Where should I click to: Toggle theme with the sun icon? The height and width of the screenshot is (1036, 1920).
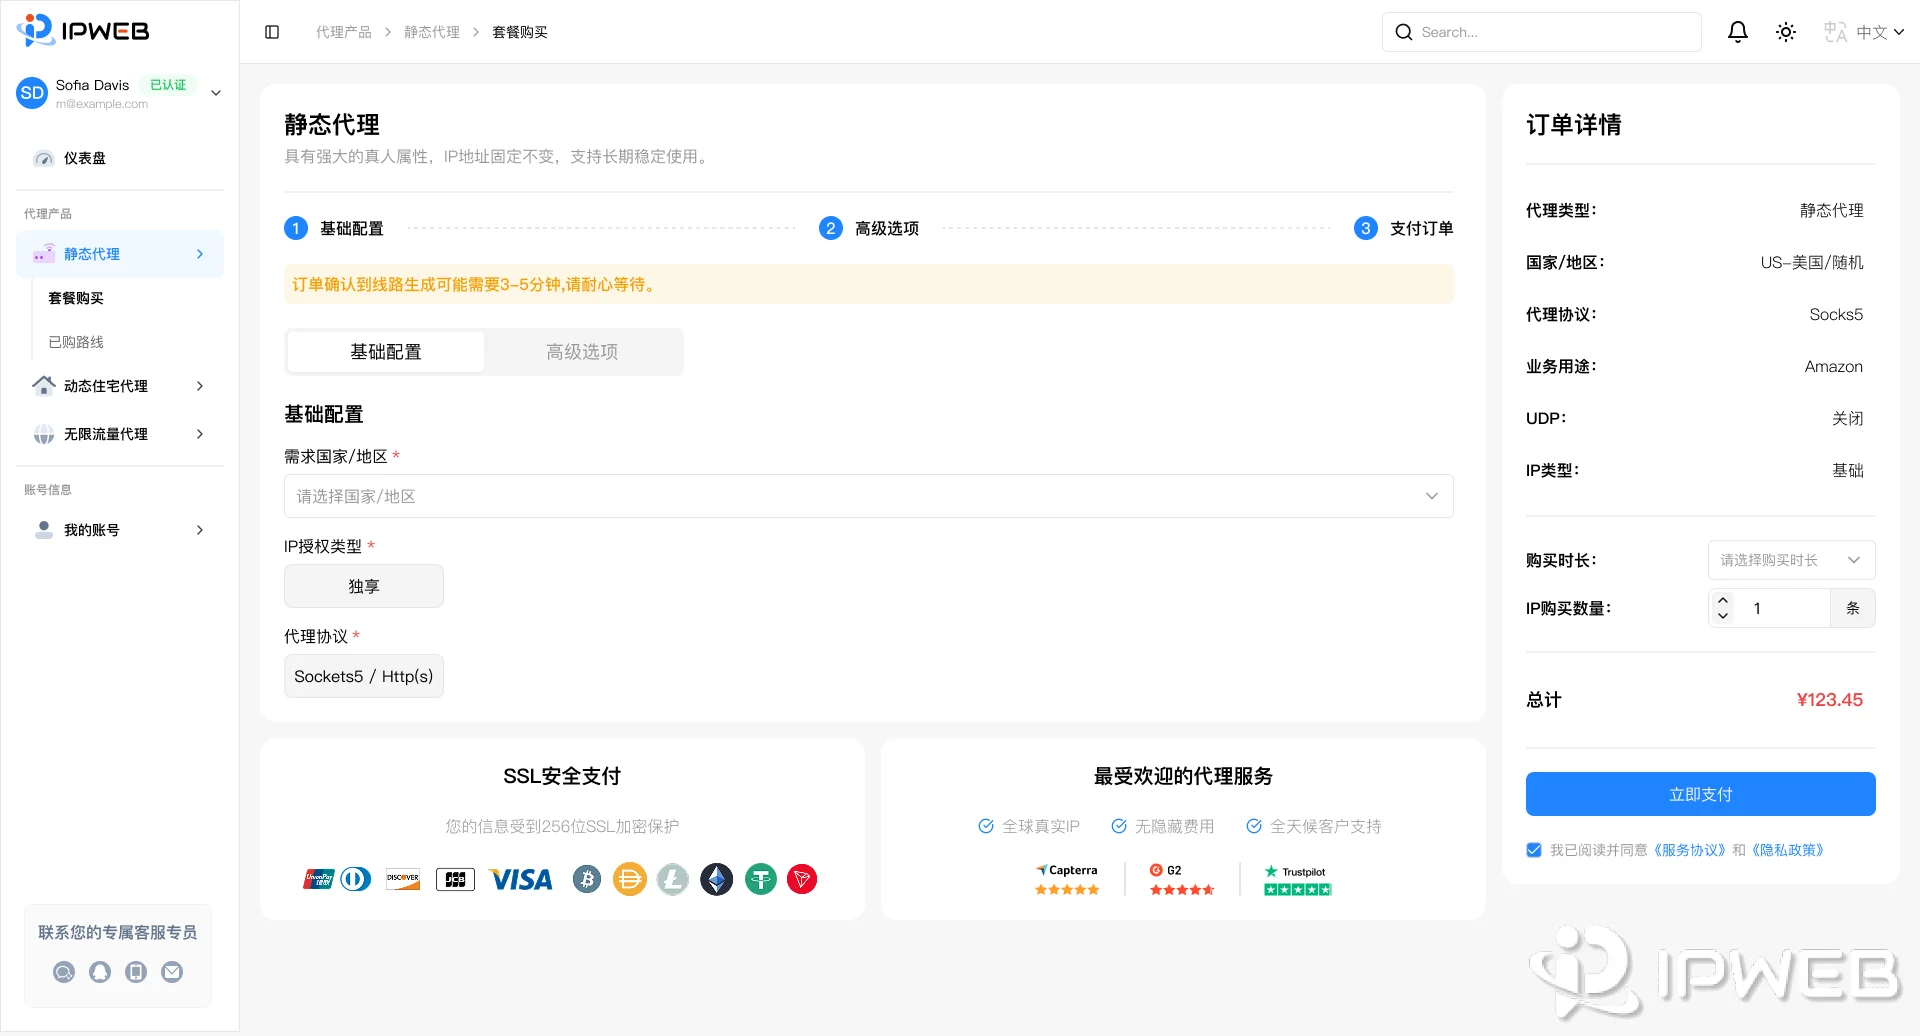click(1786, 32)
